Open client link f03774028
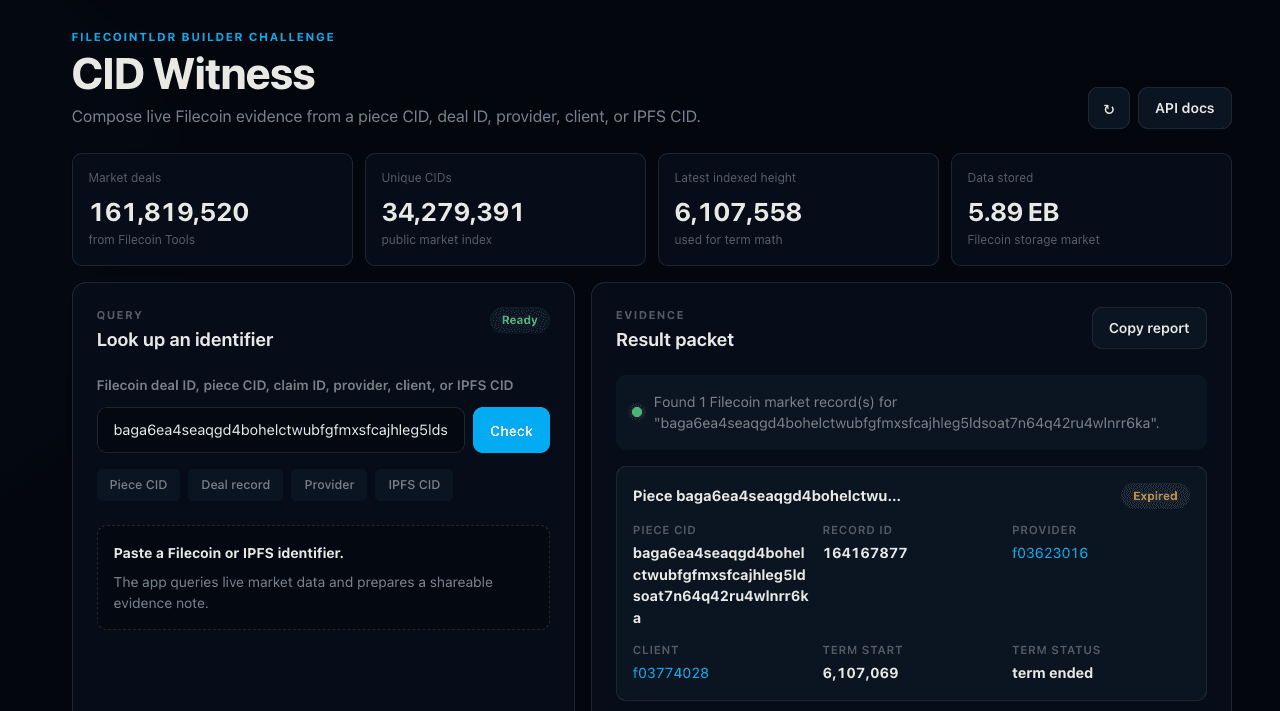1280x711 pixels. click(671, 673)
